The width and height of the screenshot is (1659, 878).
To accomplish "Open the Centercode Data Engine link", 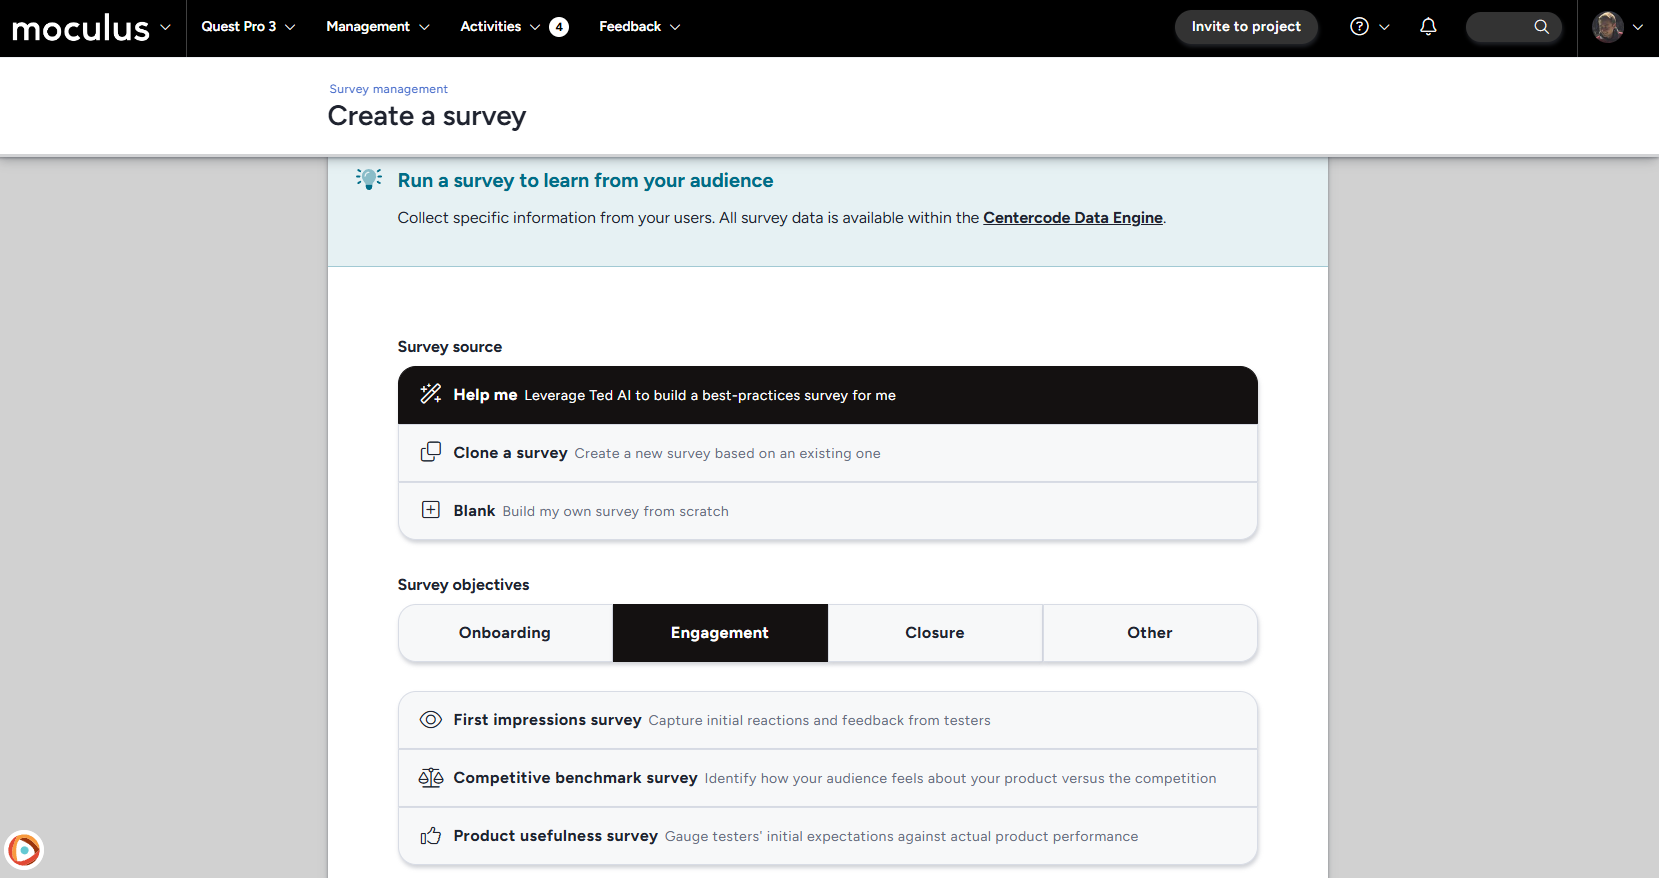I will 1072,218.
